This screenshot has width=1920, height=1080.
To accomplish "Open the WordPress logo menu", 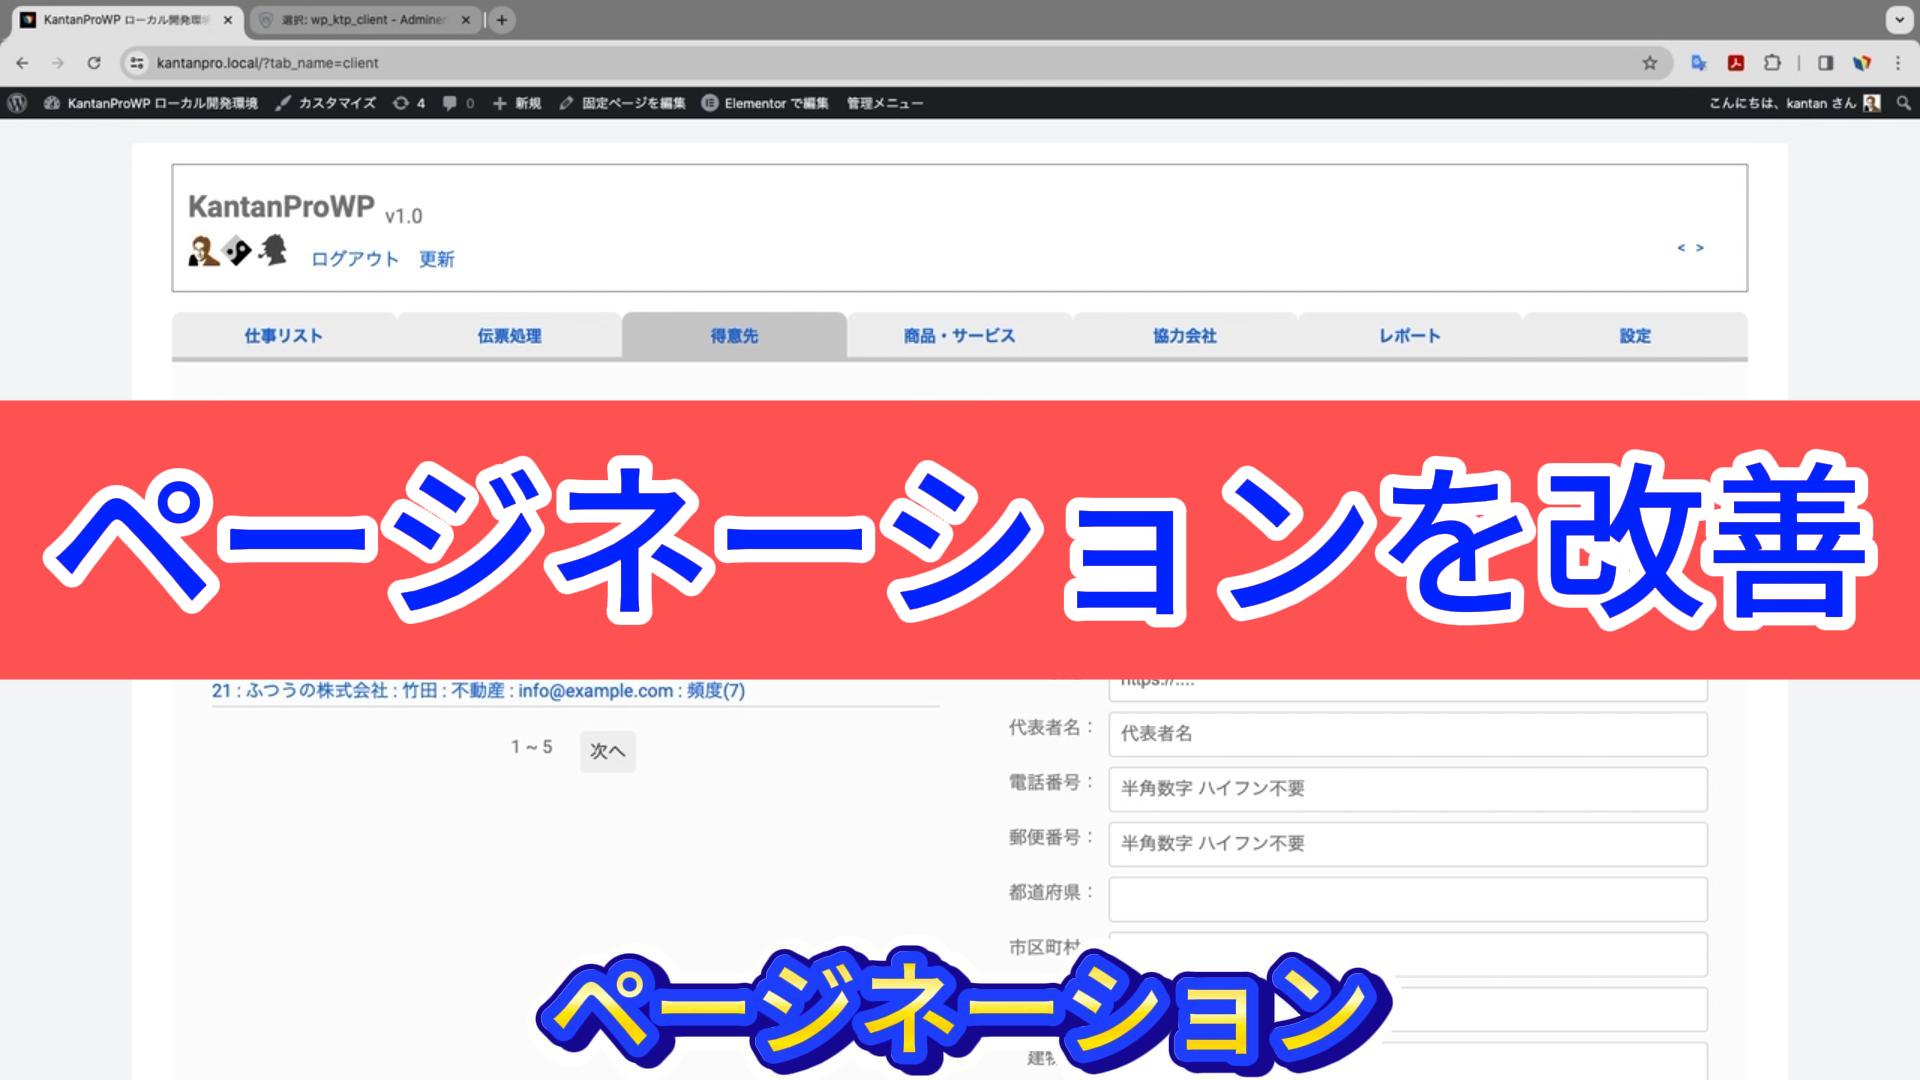I will [17, 103].
